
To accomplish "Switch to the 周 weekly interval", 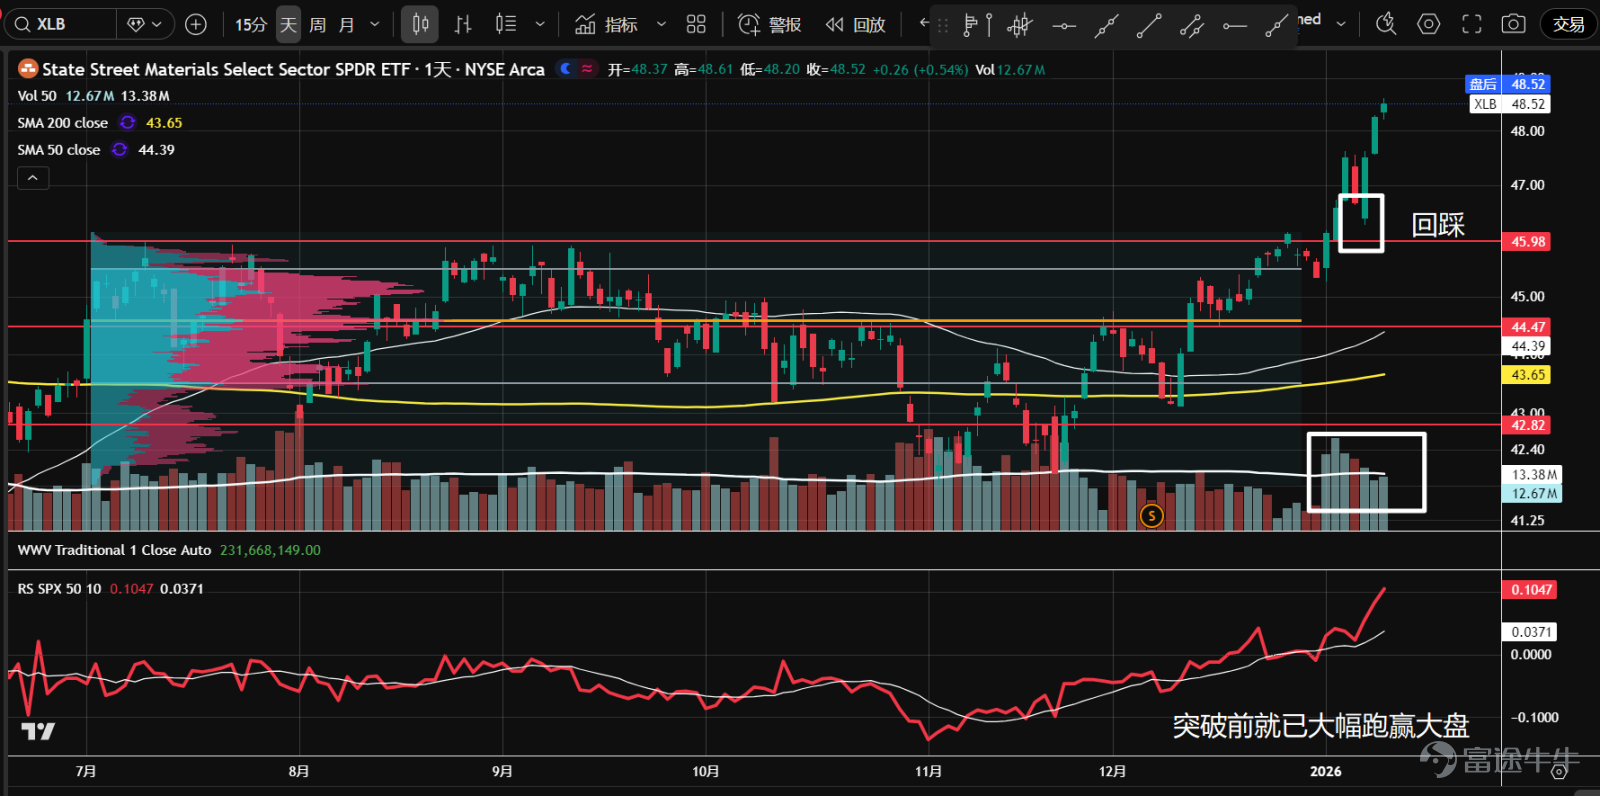I will pyautogui.click(x=317, y=24).
